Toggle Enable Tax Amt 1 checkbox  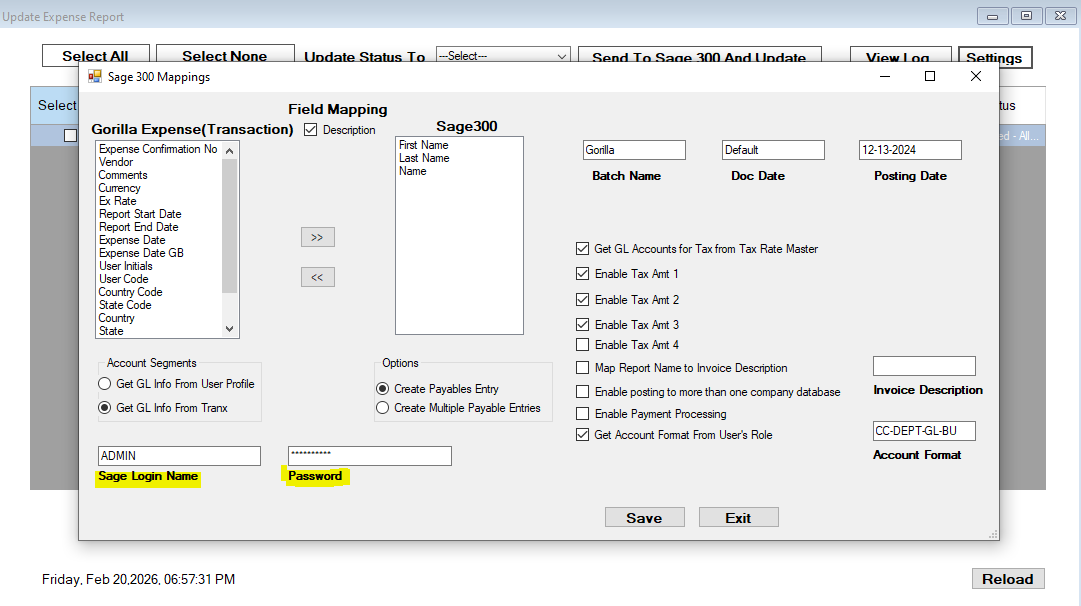click(x=583, y=274)
